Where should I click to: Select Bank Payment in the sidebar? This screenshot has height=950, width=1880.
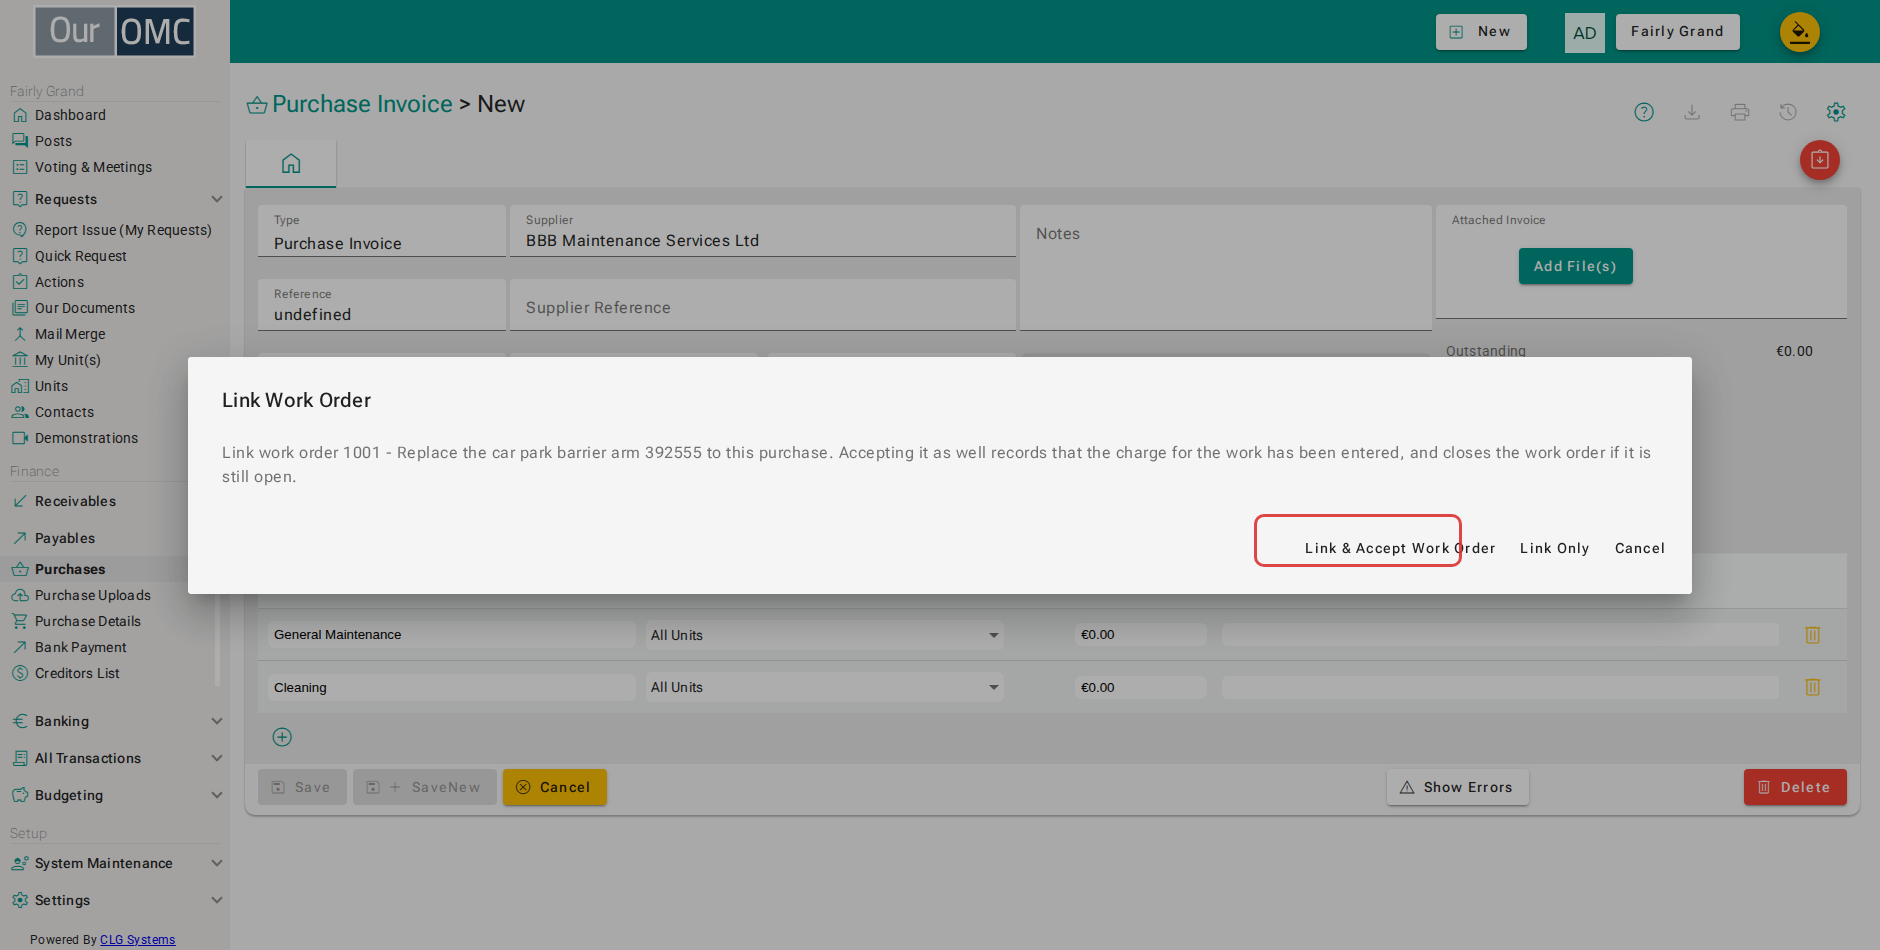click(80, 647)
